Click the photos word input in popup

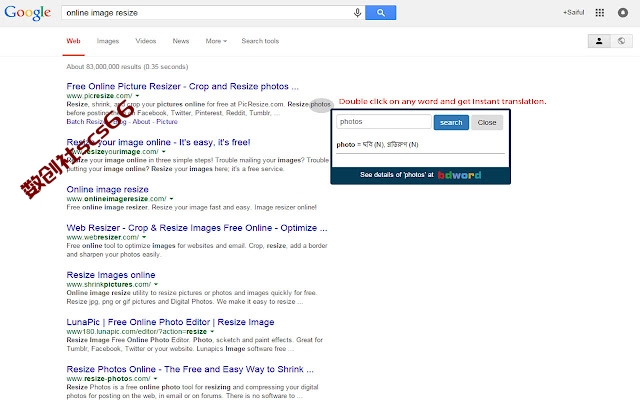pos(383,122)
